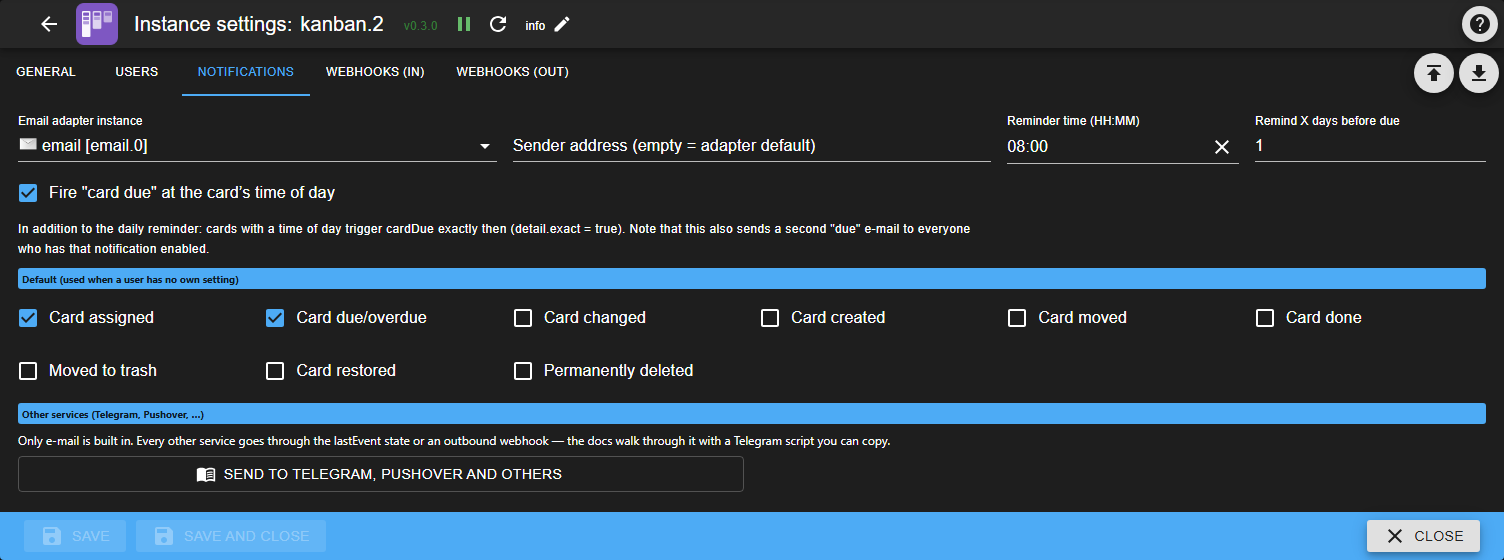Toggle Fire "card due" at card's time checkbox
The image size is (1504, 560).
point(28,192)
